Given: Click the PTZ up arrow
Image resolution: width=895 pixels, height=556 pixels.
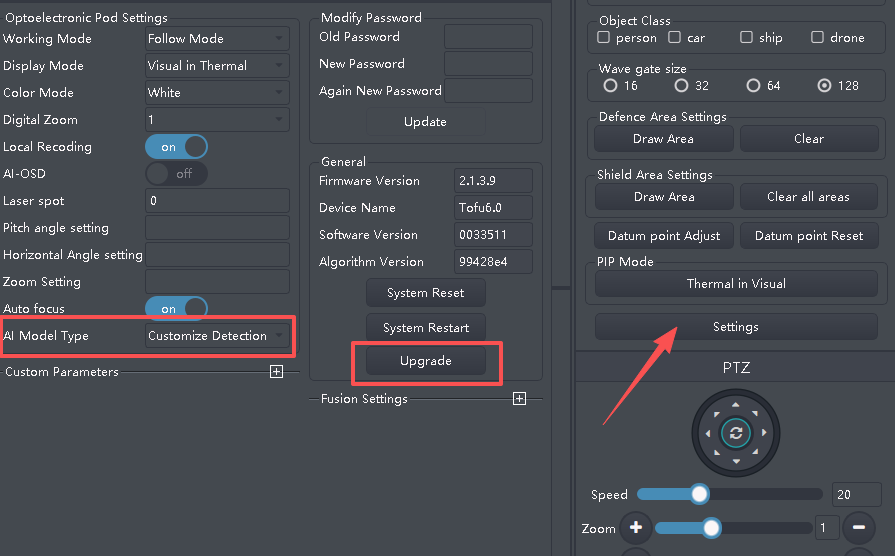Looking at the screenshot, I should click(x=736, y=405).
